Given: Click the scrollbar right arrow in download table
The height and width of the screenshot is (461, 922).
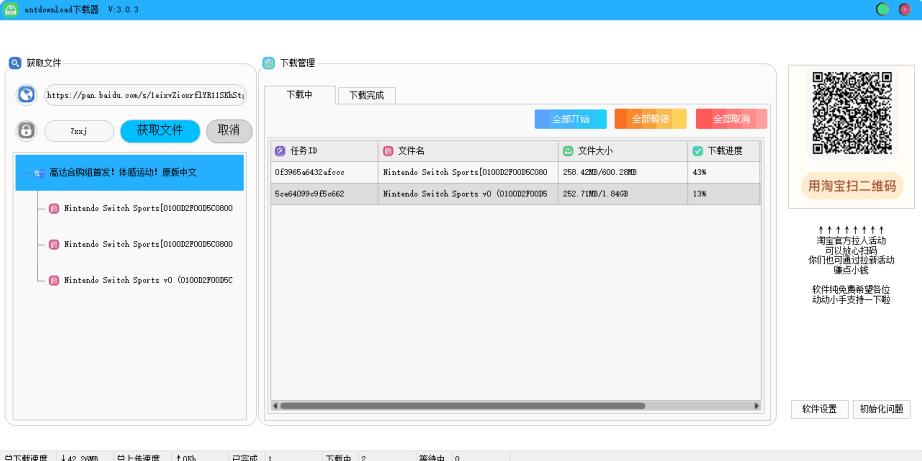Looking at the screenshot, I should point(757,406).
